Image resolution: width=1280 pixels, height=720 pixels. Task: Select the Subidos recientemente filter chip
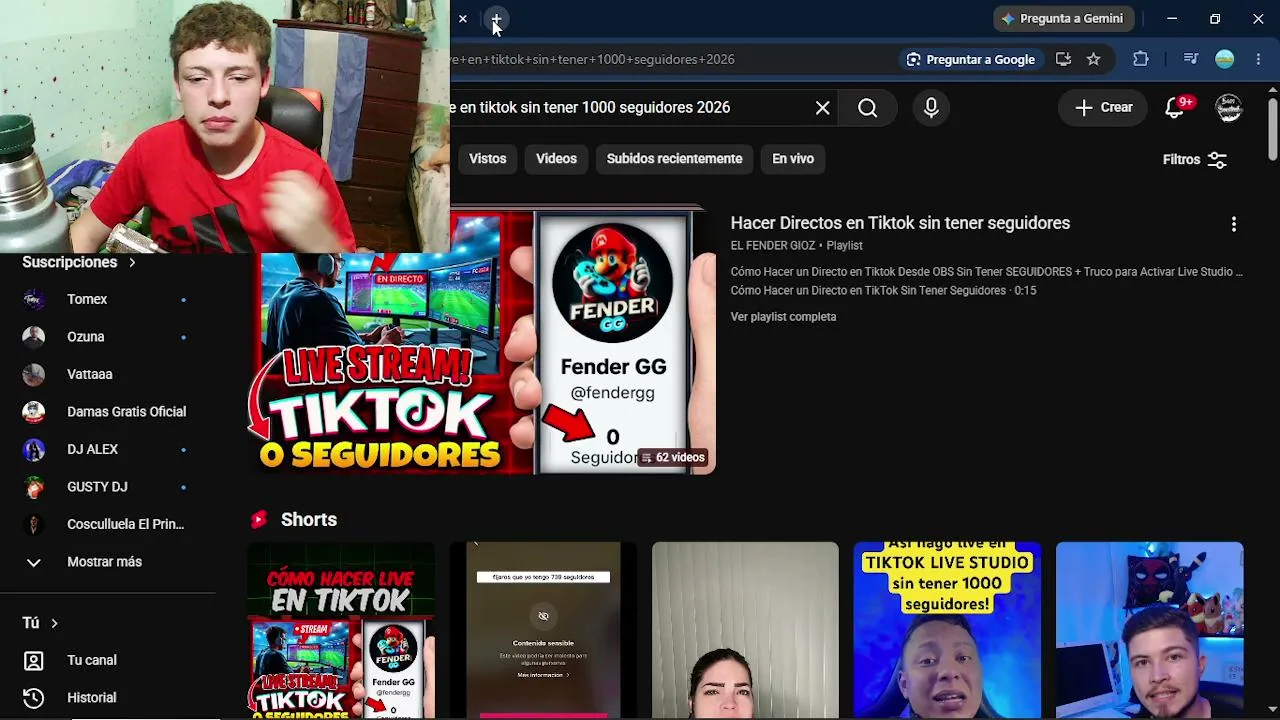674,159
